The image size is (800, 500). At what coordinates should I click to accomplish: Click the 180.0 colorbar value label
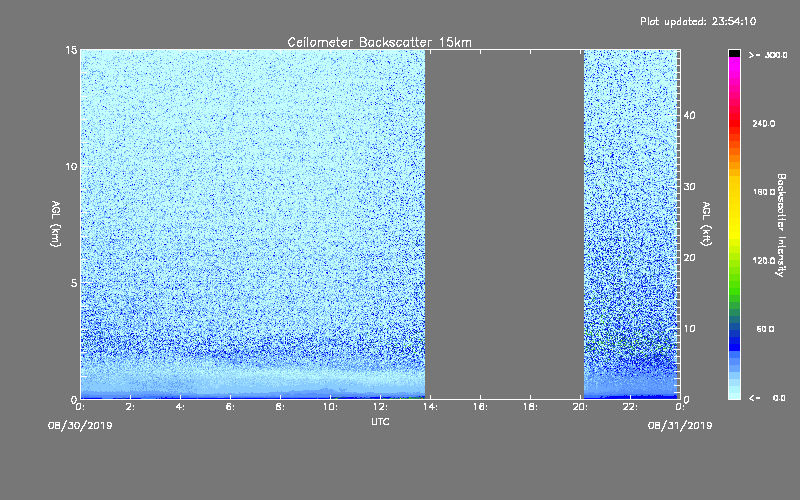pos(764,192)
